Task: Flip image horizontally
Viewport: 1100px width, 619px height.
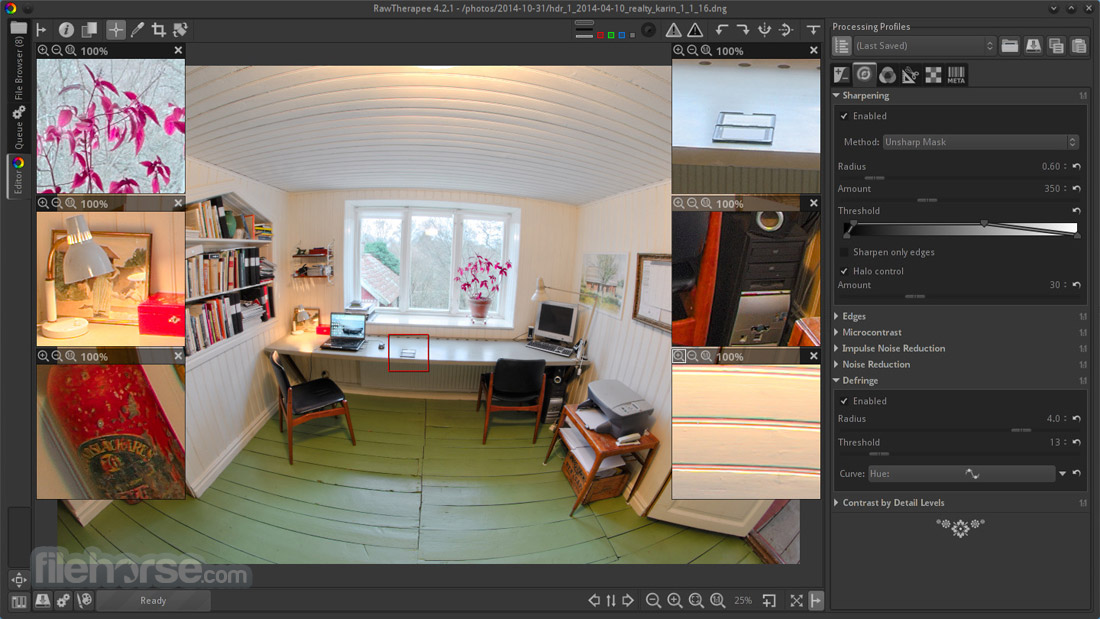Action: click(x=765, y=29)
